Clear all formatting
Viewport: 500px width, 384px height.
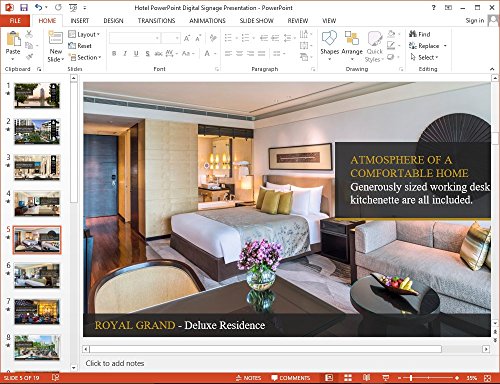click(x=213, y=38)
